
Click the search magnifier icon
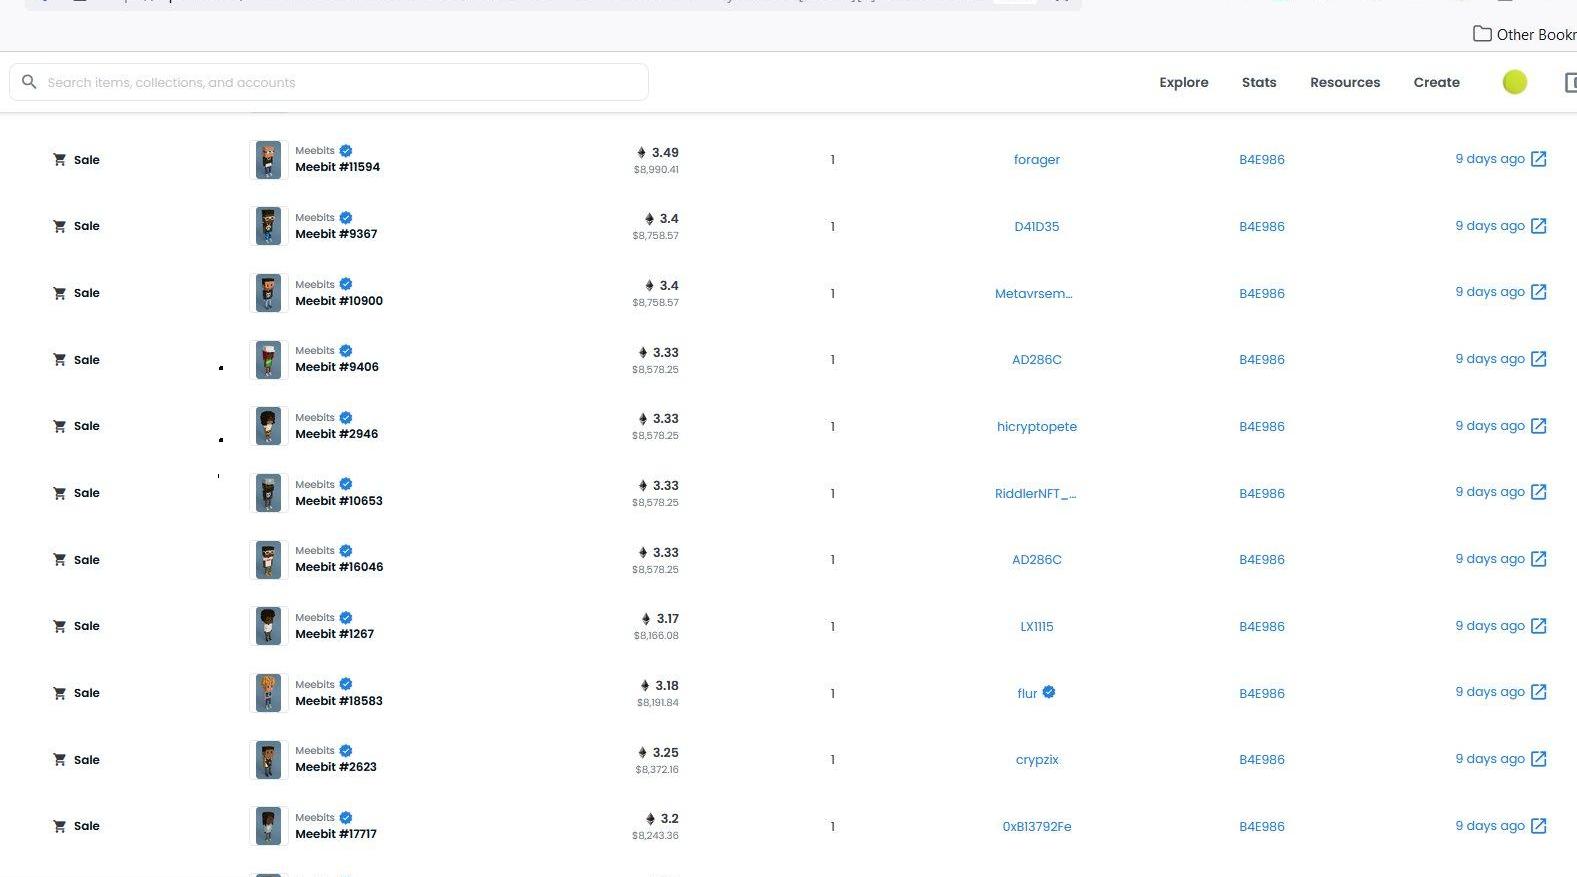(29, 82)
